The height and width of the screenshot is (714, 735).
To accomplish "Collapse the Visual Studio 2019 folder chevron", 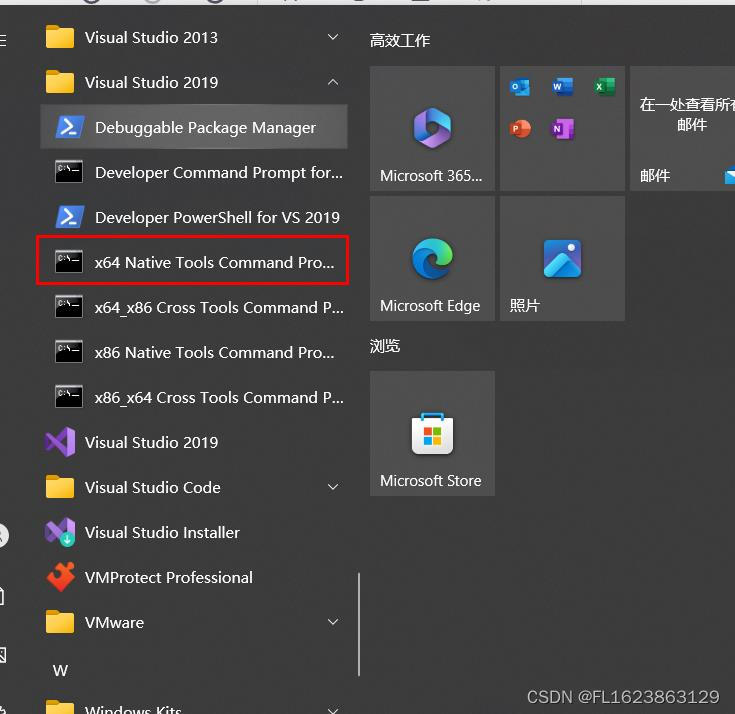I will click(x=333, y=82).
